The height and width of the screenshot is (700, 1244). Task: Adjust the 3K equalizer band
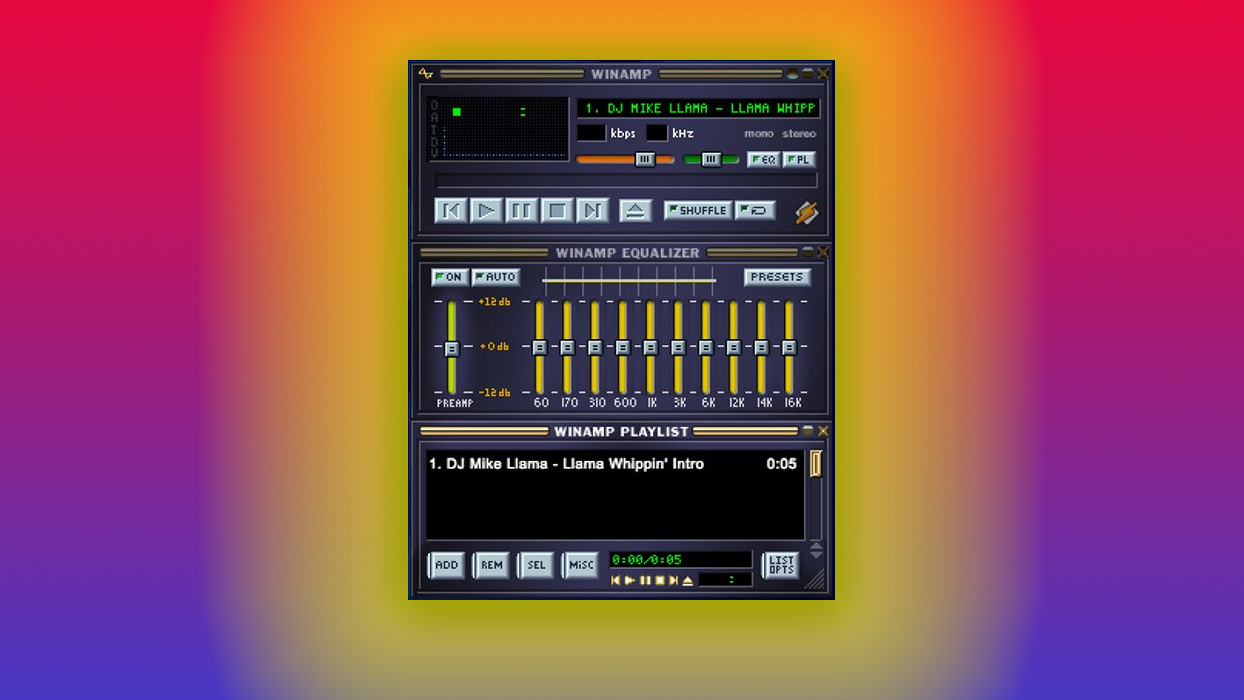click(x=678, y=347)
